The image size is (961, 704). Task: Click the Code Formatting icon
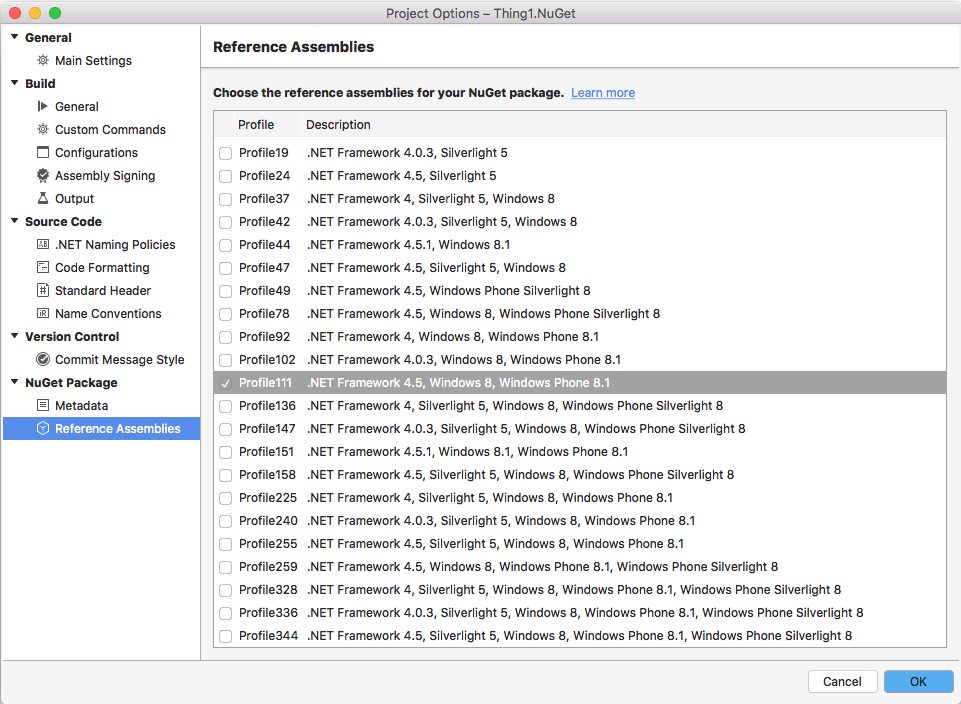coord(42,267)
